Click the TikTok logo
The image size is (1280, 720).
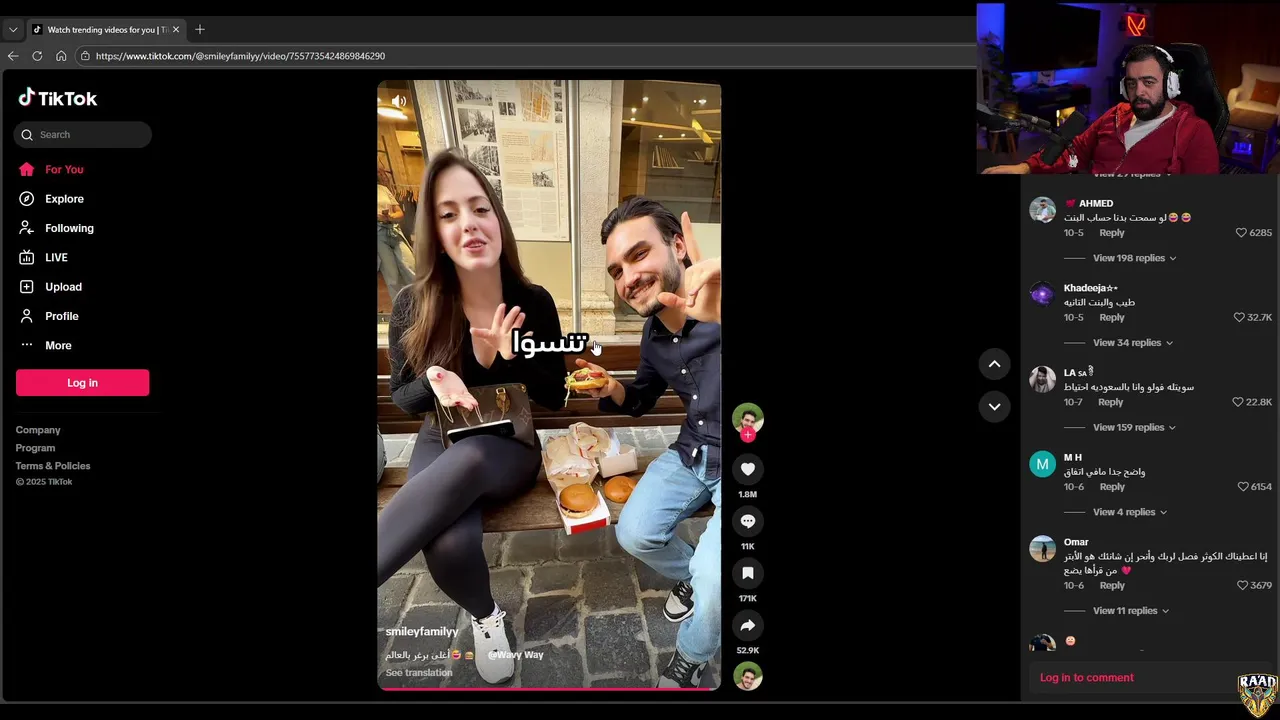pos(58,98)
